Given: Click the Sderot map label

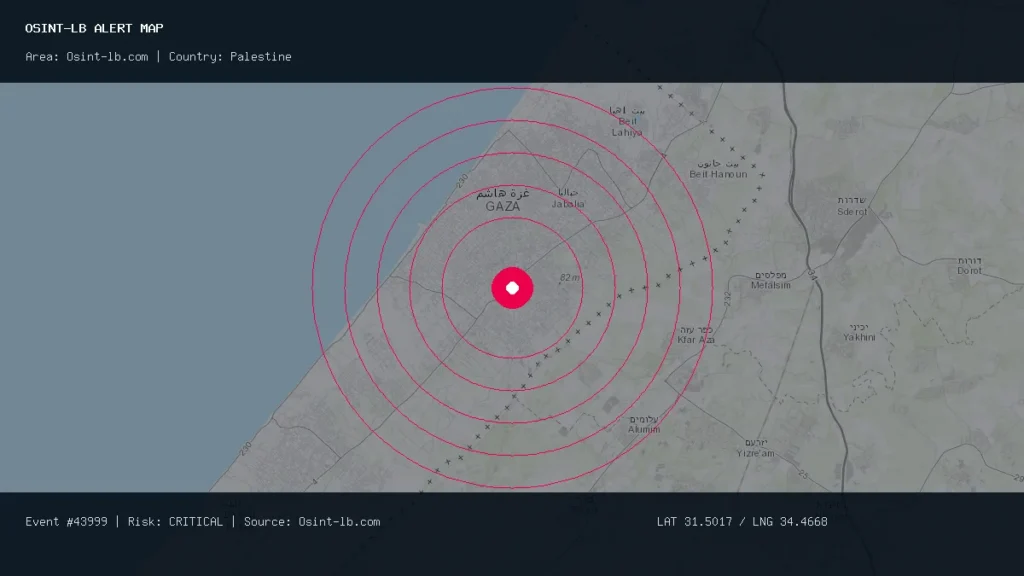Looking at the screenshot, I should pos(852,206).
